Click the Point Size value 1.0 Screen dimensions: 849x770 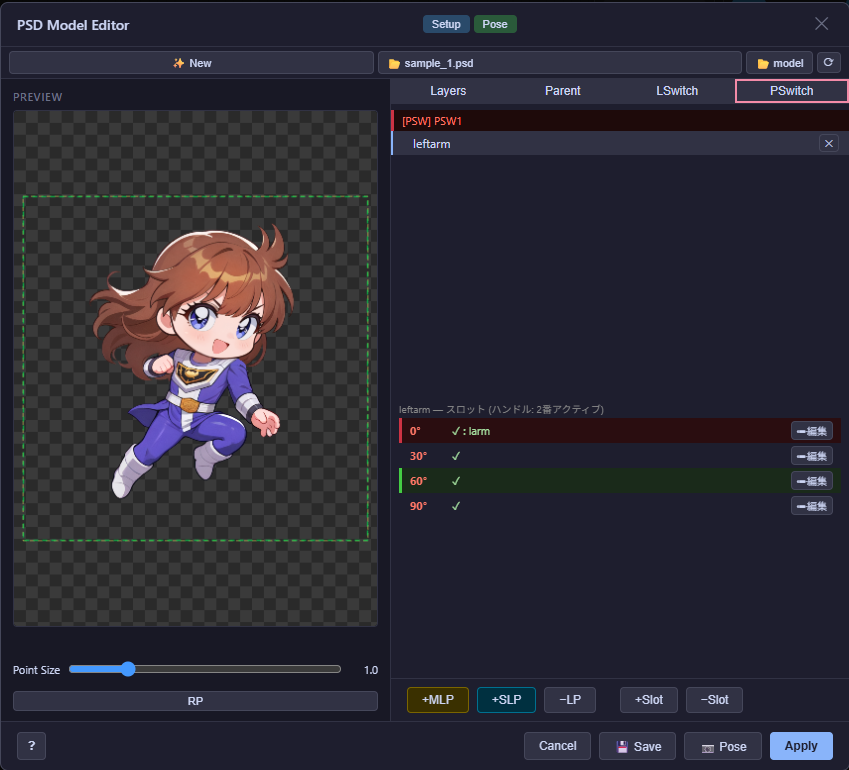(370, 670)
